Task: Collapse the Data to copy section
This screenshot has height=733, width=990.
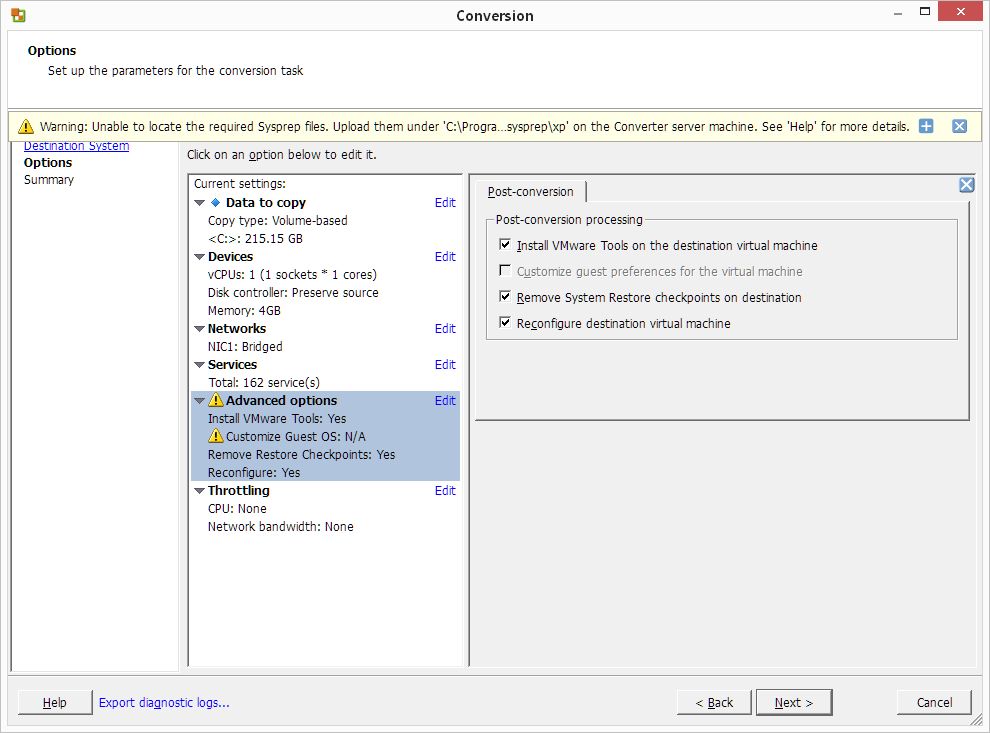Action: point(199,203)
